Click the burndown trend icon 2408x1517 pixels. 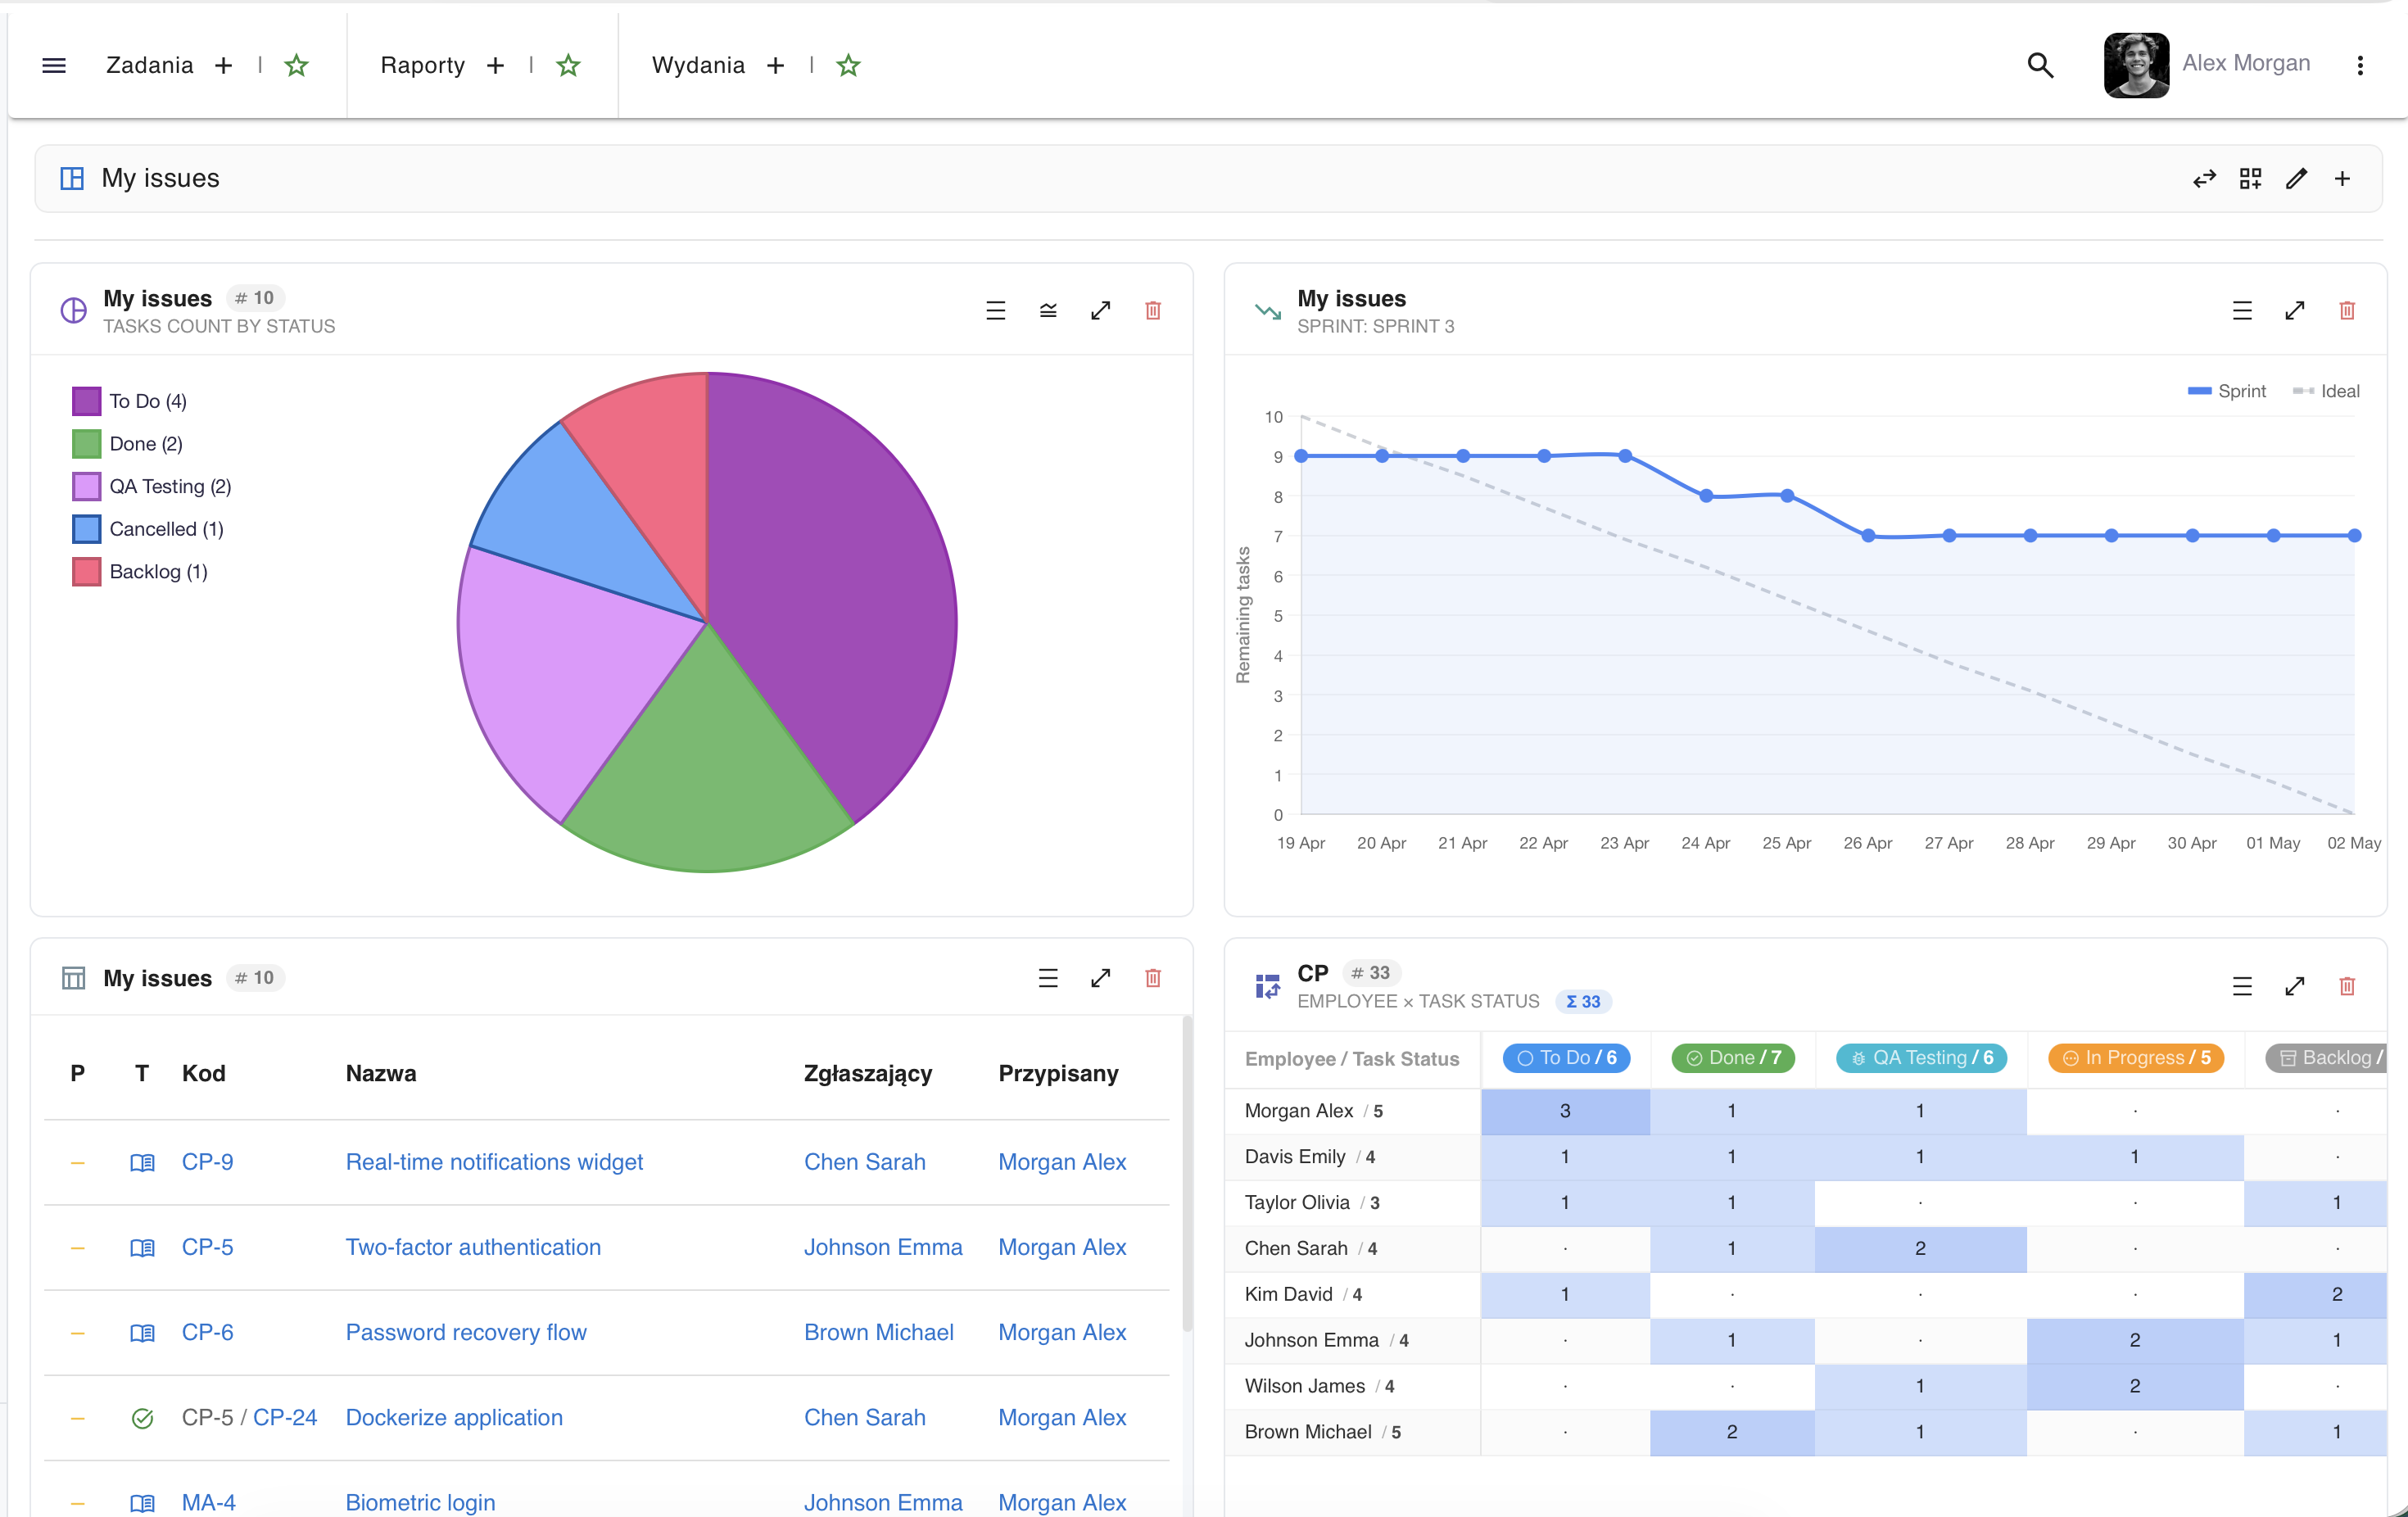pyautogui.click(x=1268, y=311)
